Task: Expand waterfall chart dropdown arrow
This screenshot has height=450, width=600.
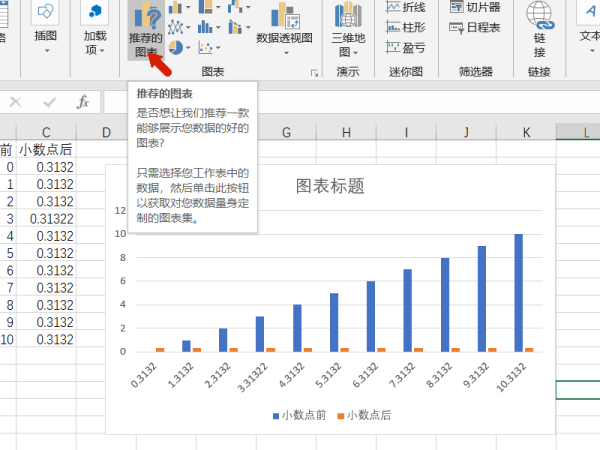Action: coord(248,7)
